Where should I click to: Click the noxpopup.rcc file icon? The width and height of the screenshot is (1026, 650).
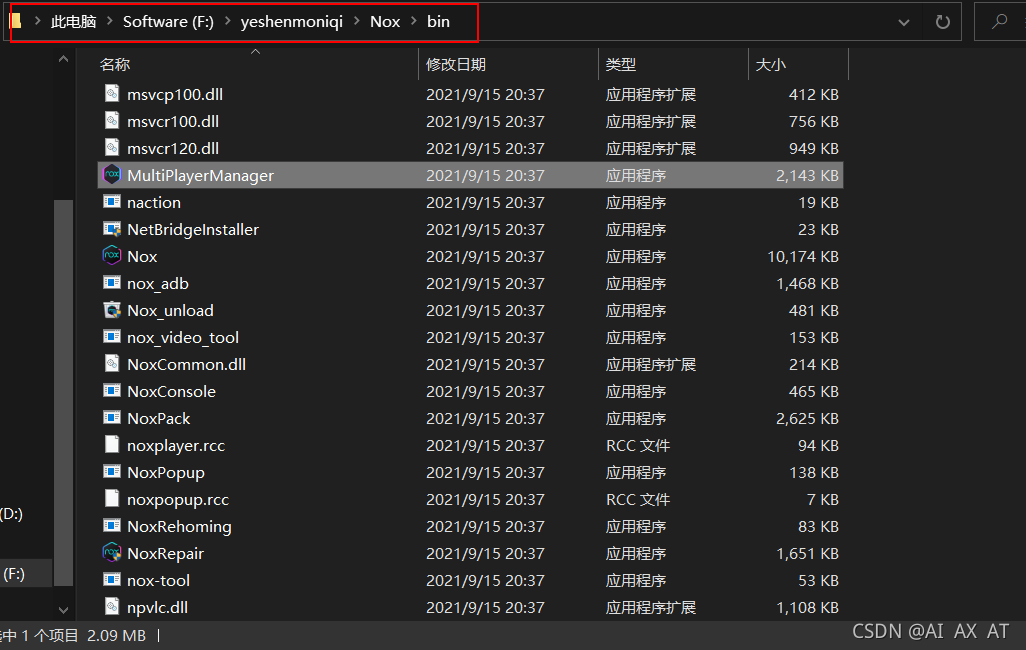point(112,499)
